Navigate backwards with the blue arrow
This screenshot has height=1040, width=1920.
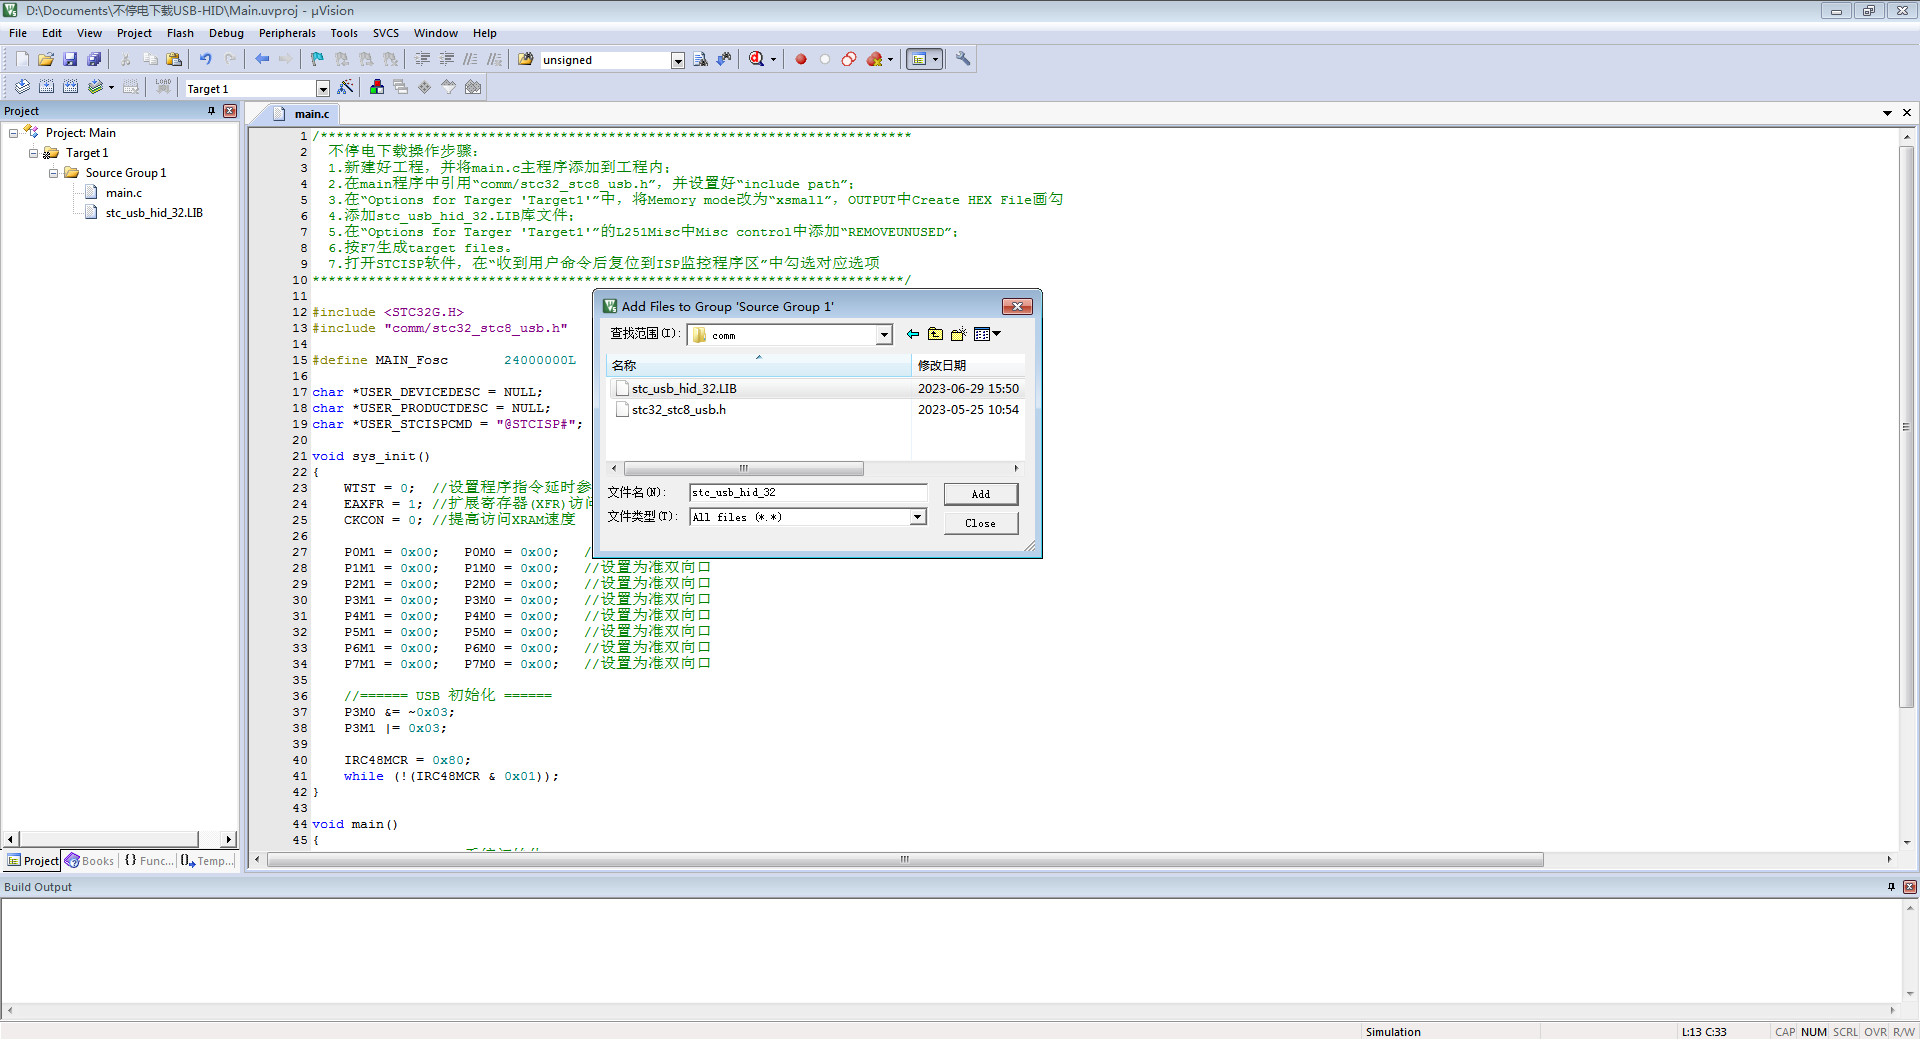(x=262, y=59)
